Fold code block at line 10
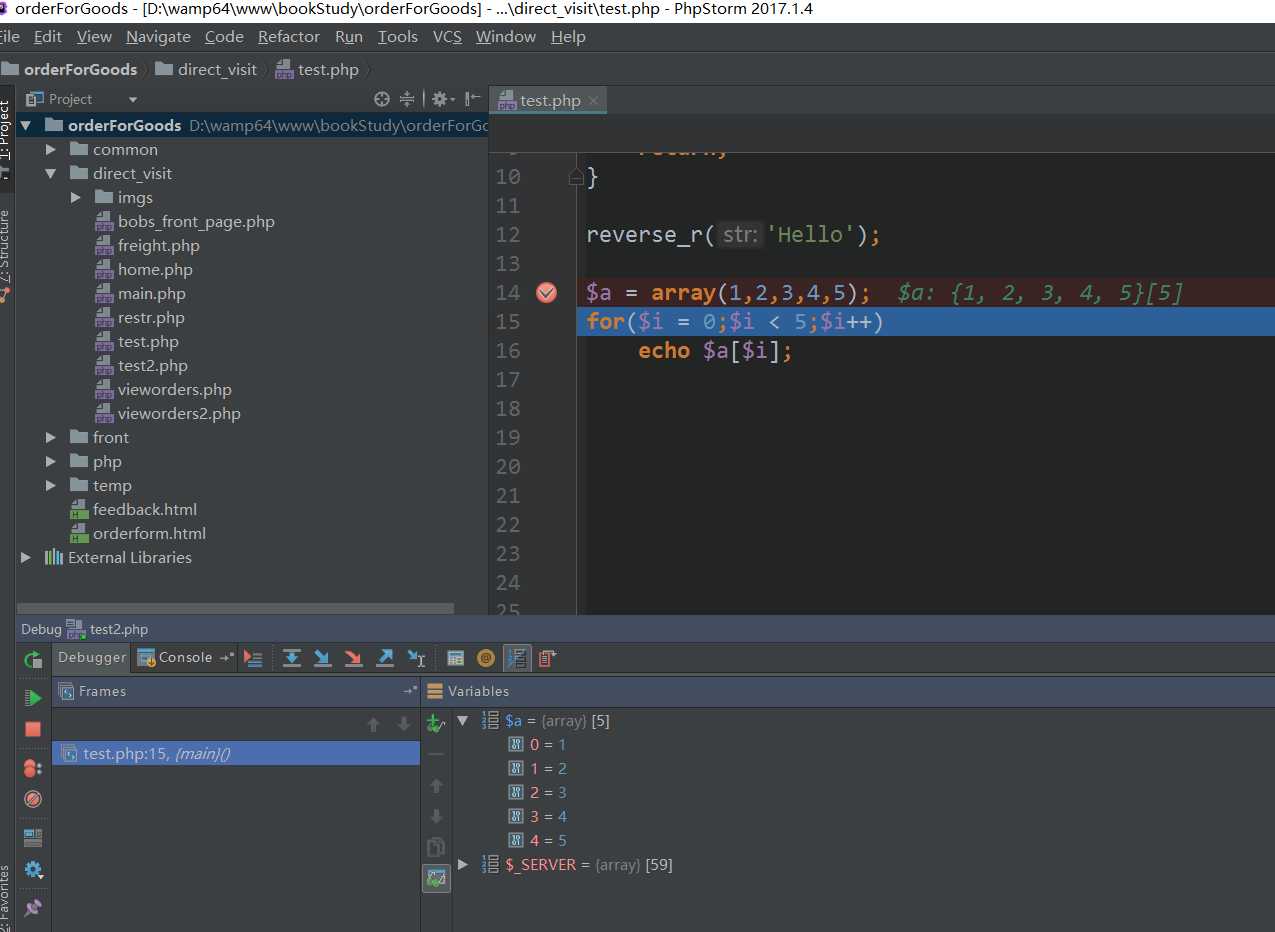Viewport: 1275px width, 932px height. 576,177
